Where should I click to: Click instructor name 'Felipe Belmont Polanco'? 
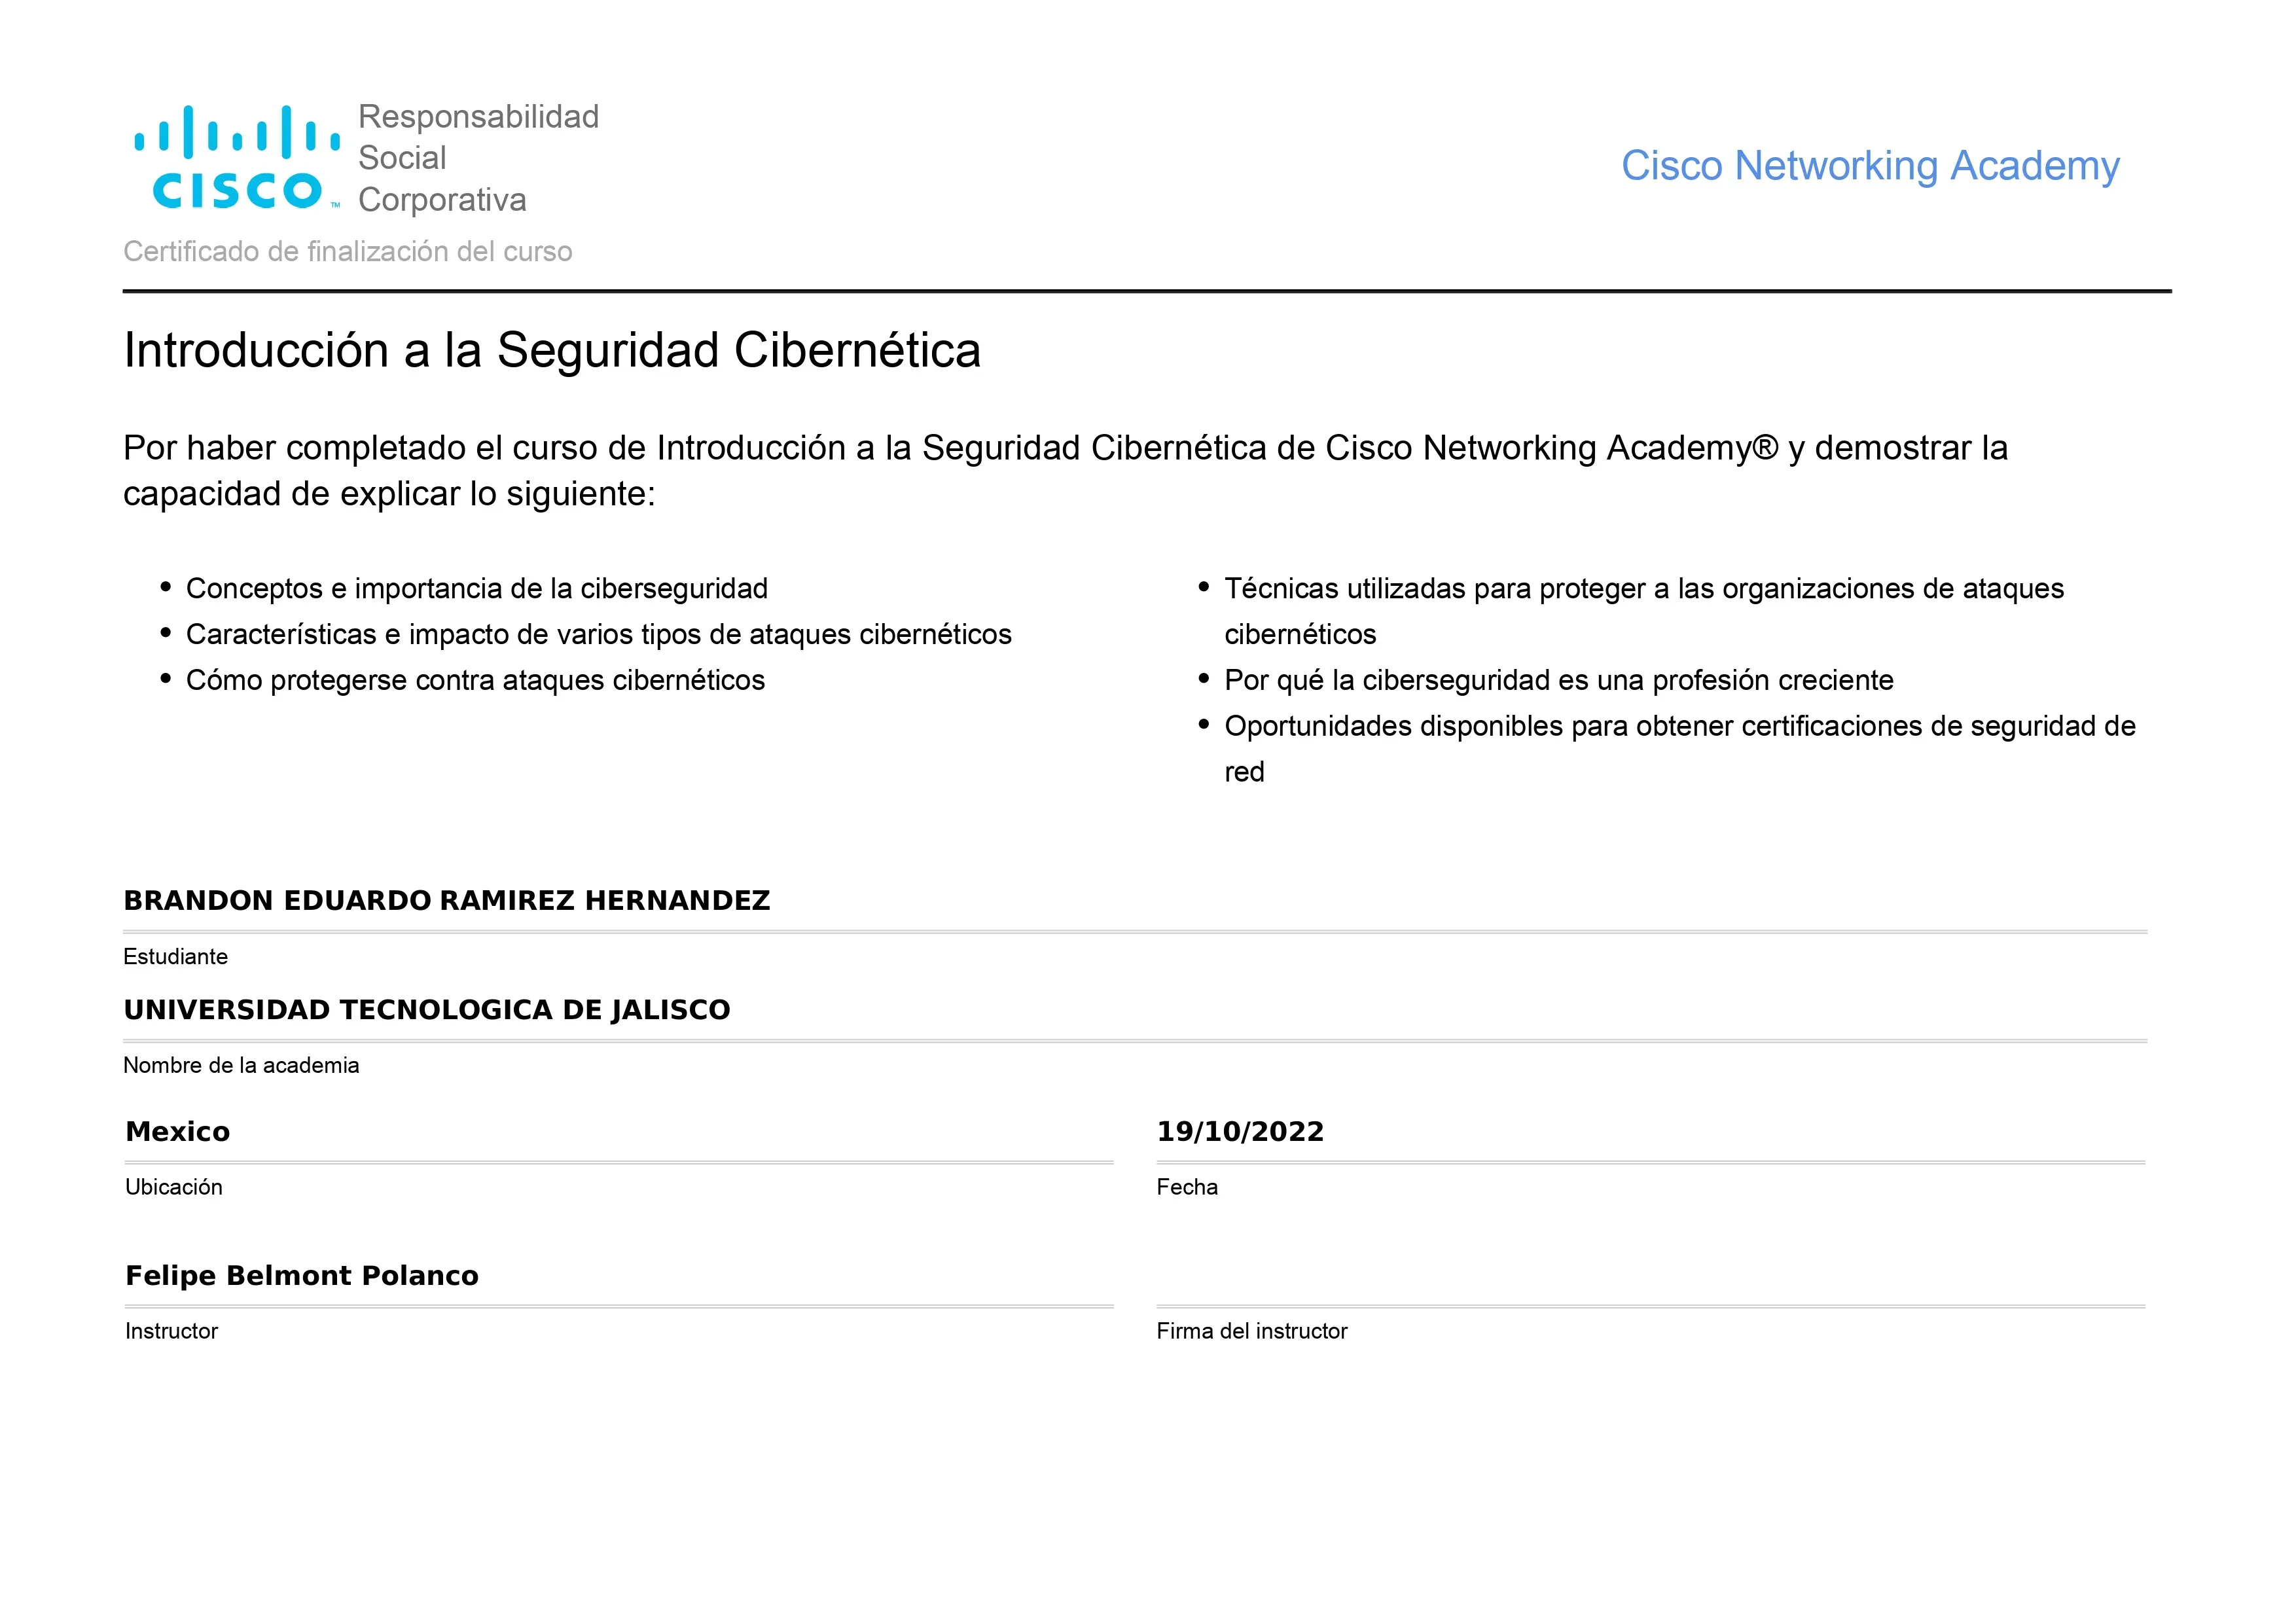pos(302,1276)
